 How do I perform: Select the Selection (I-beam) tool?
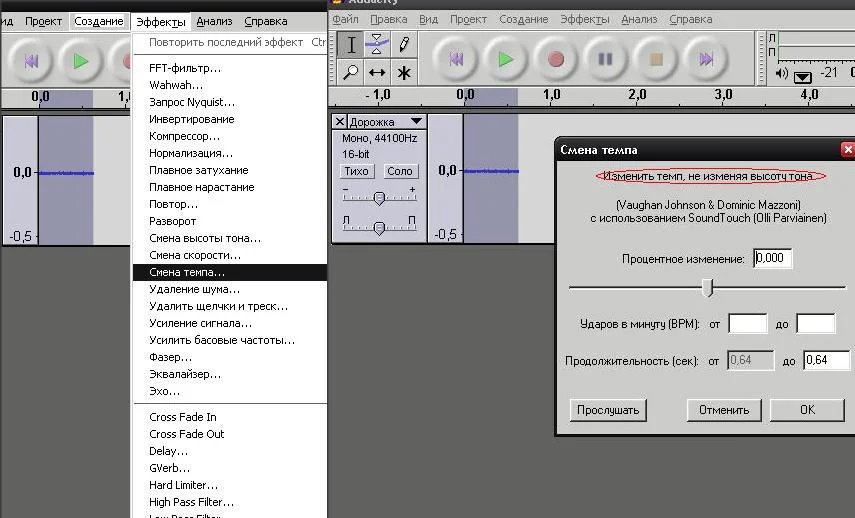(x=351, y=44)
